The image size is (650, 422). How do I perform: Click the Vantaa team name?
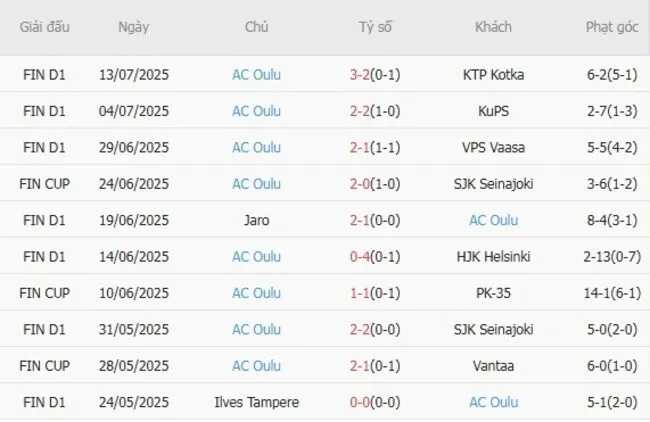(x=493, y=366)
